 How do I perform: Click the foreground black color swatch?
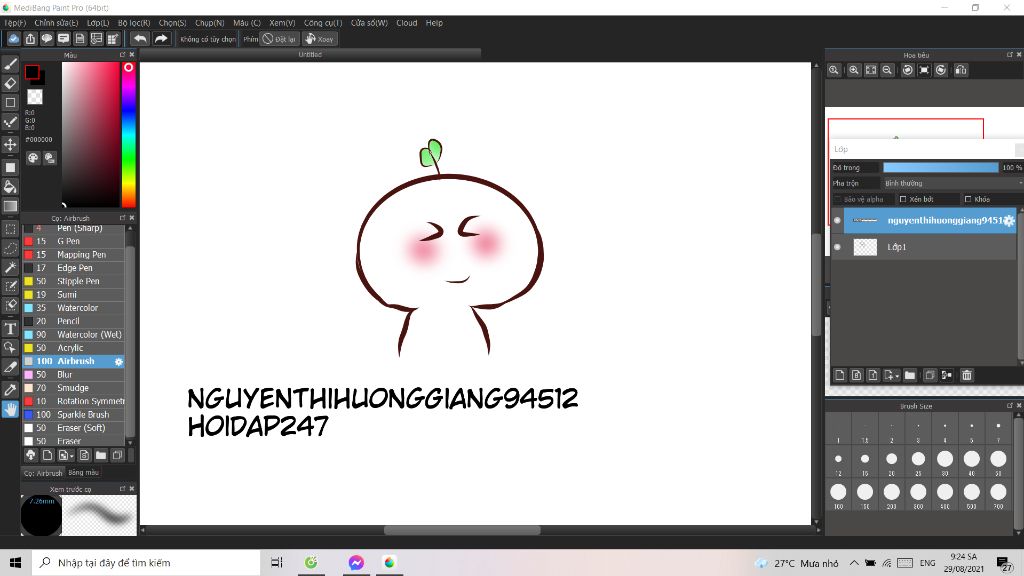(32, 72)
